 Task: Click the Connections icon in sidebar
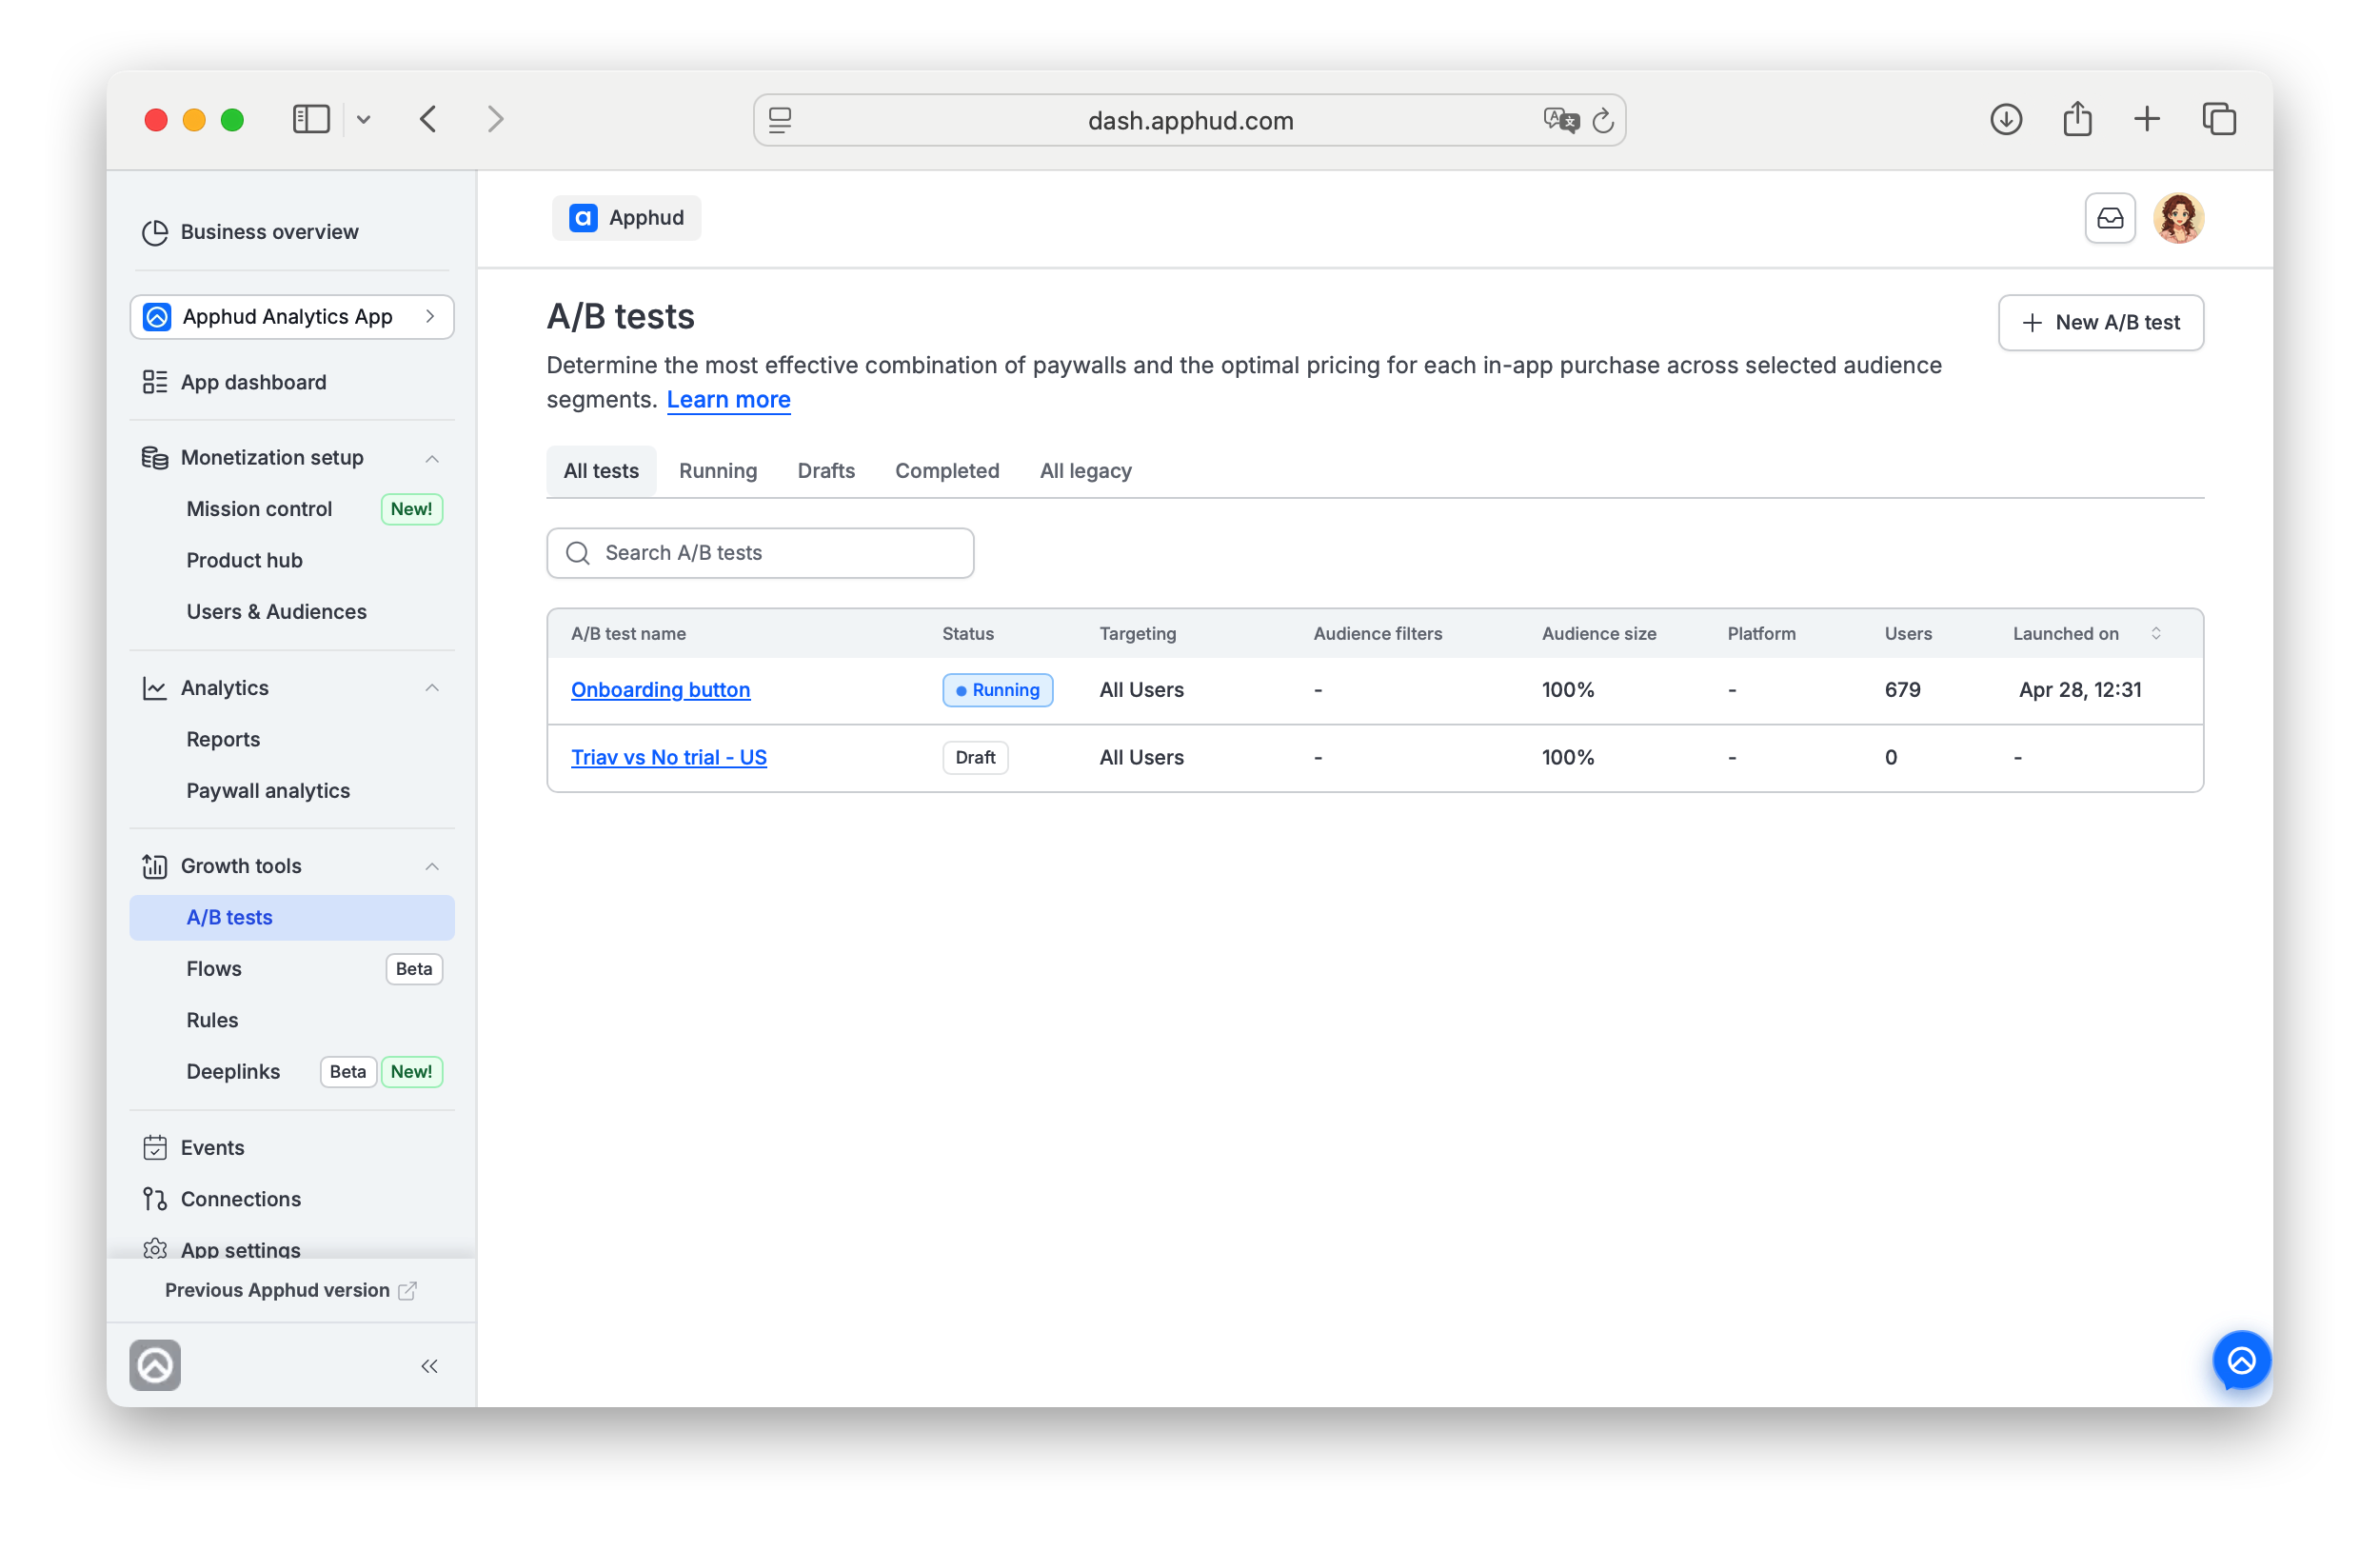click(x=155, y=1199)
